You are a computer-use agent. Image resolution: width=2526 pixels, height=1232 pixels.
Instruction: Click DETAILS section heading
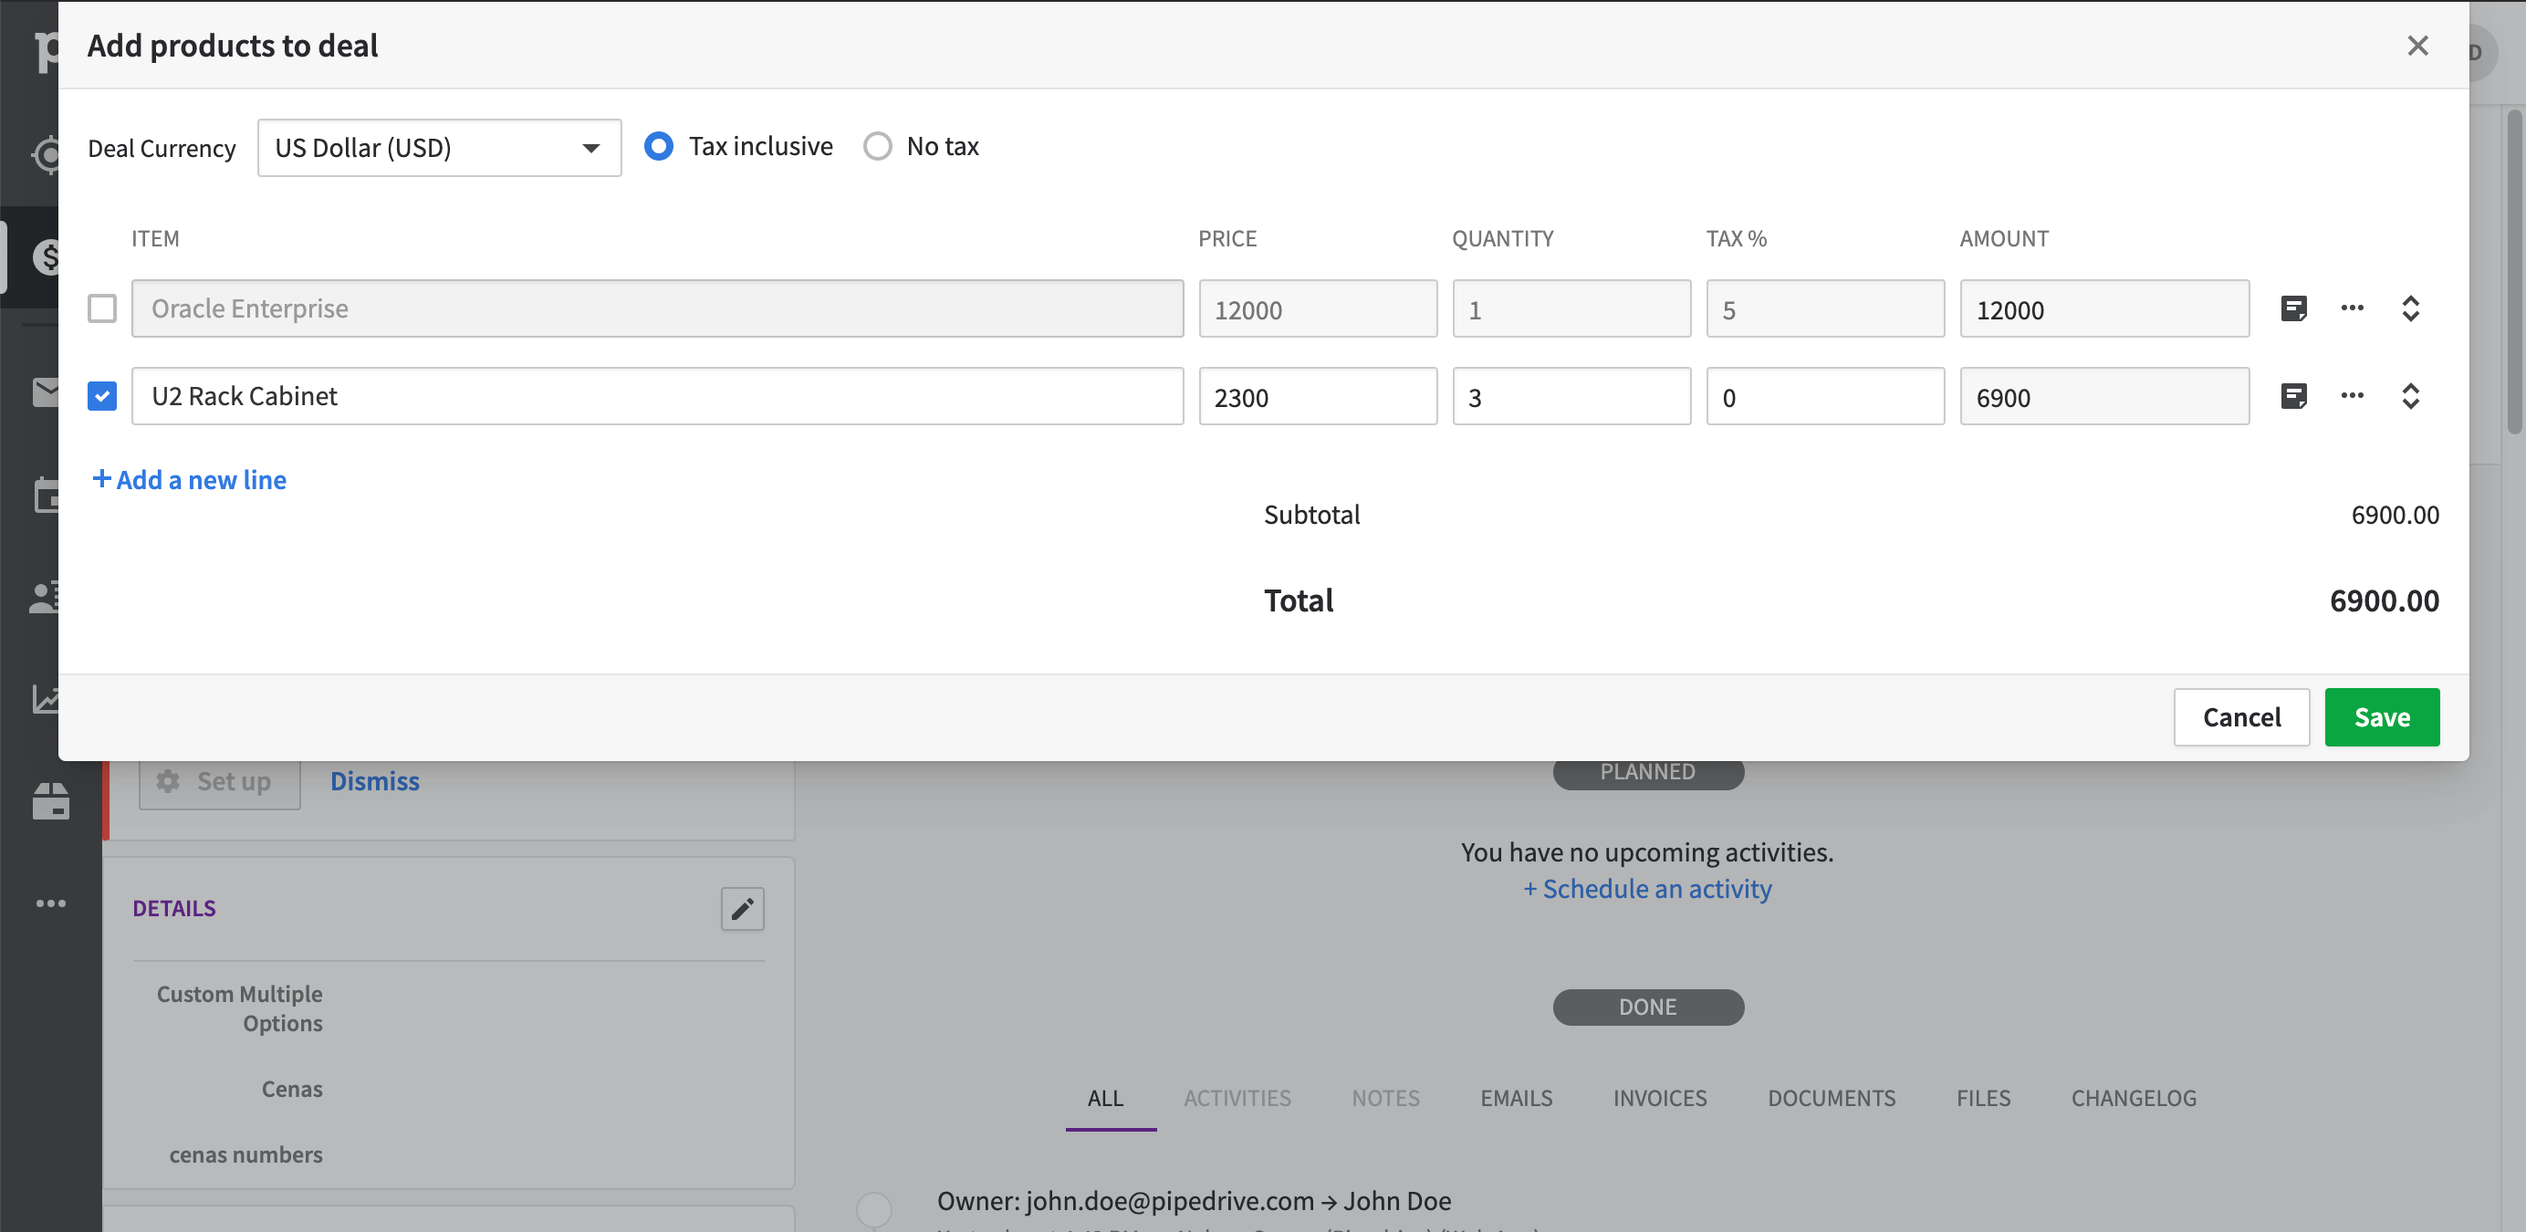coord(174,908)
